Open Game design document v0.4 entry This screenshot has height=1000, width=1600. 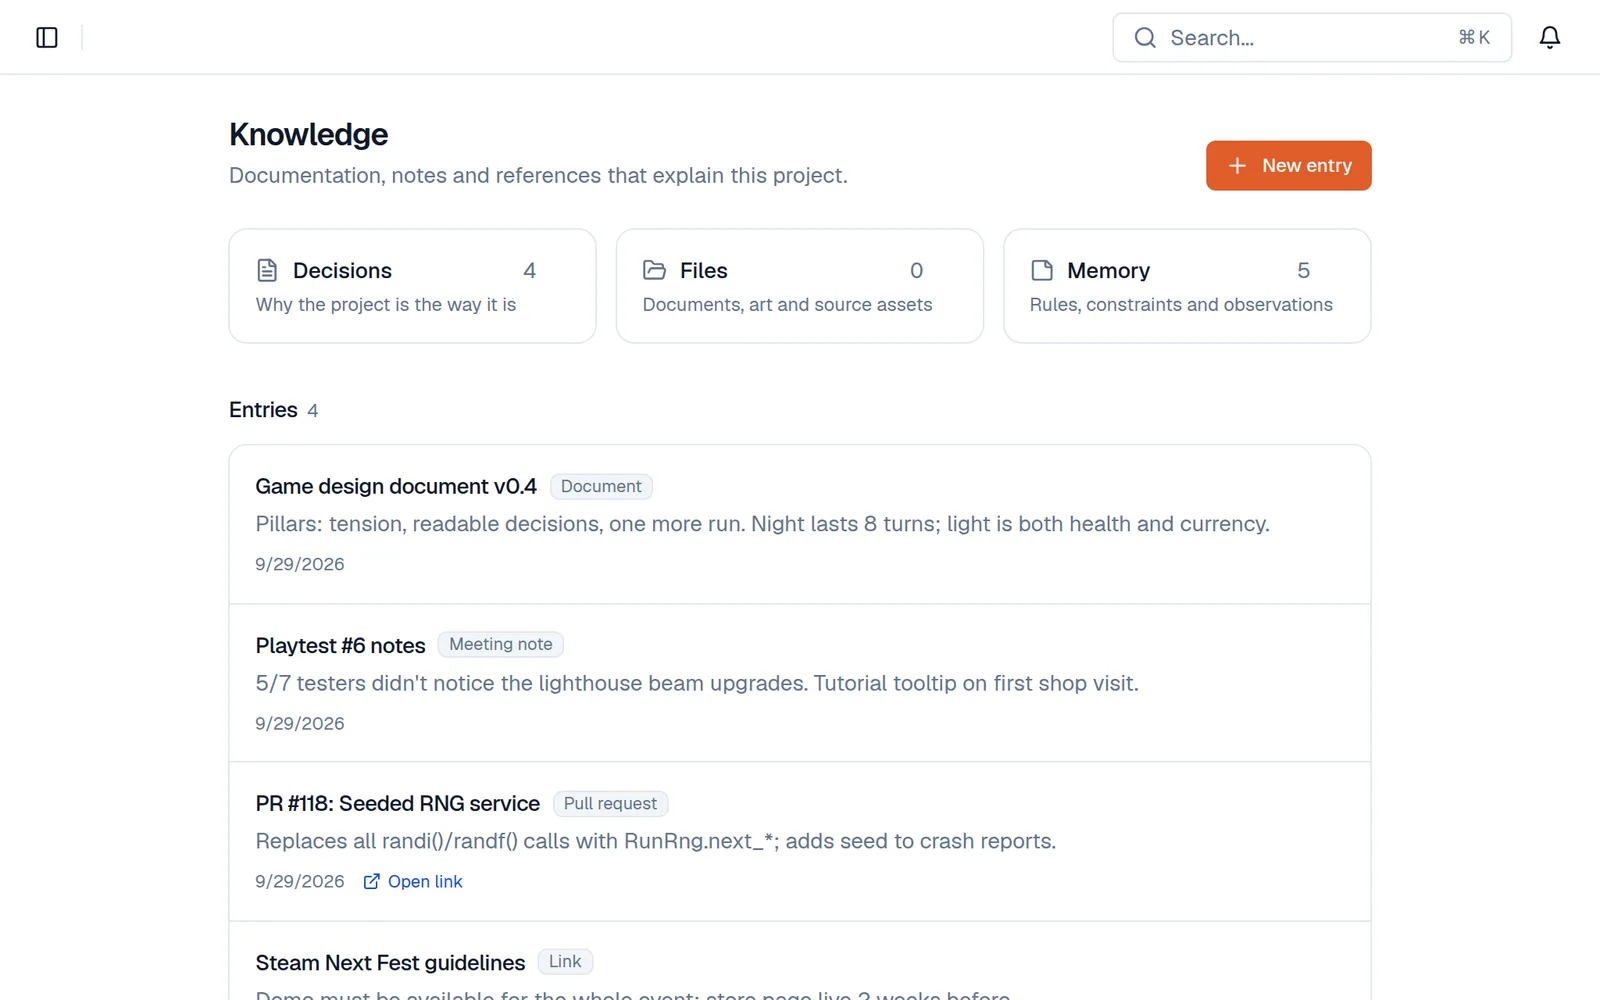coord(799,525)
